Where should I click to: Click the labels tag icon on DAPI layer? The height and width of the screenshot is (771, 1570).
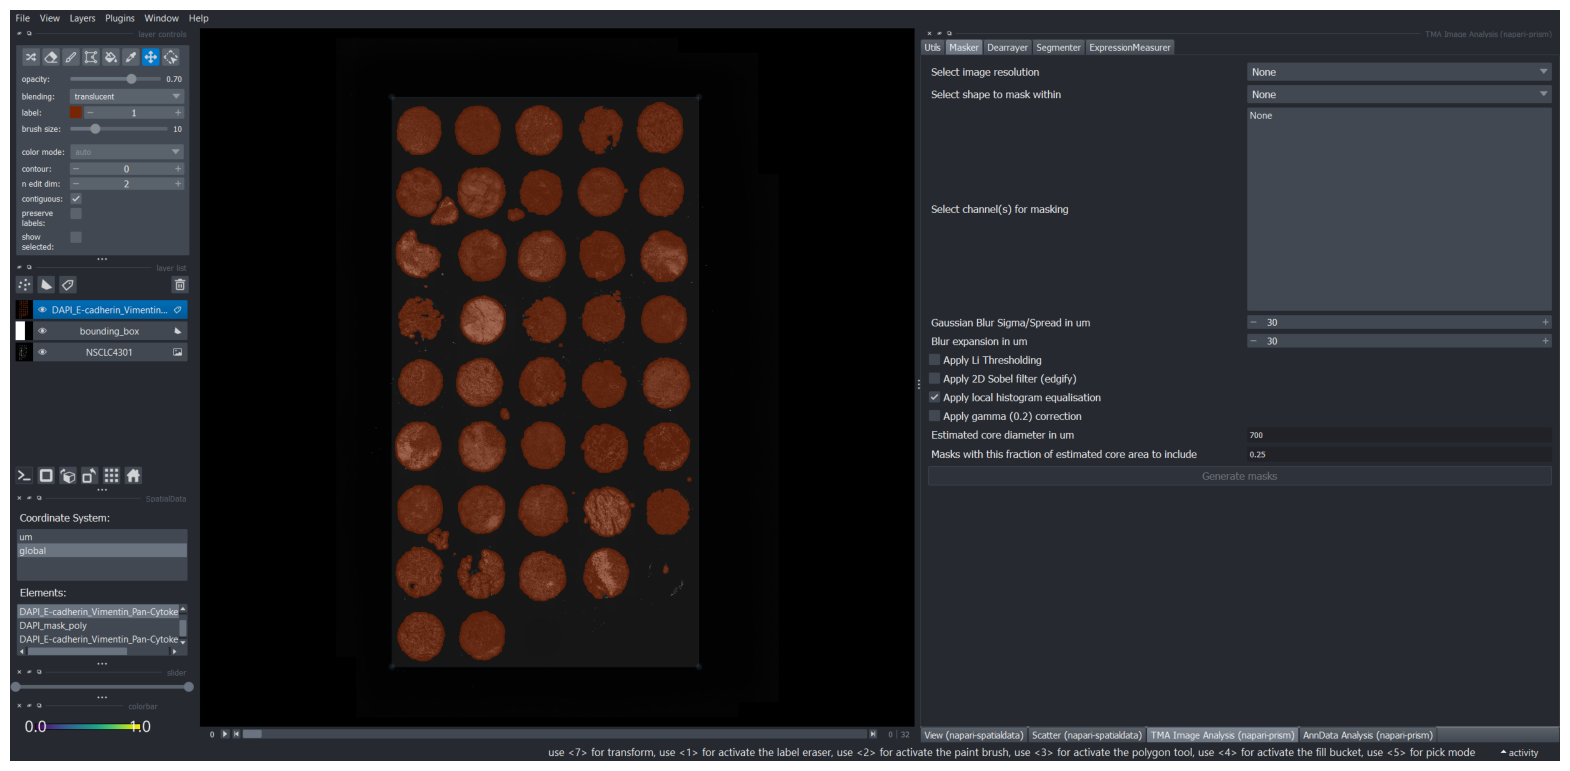coord(178,310)
